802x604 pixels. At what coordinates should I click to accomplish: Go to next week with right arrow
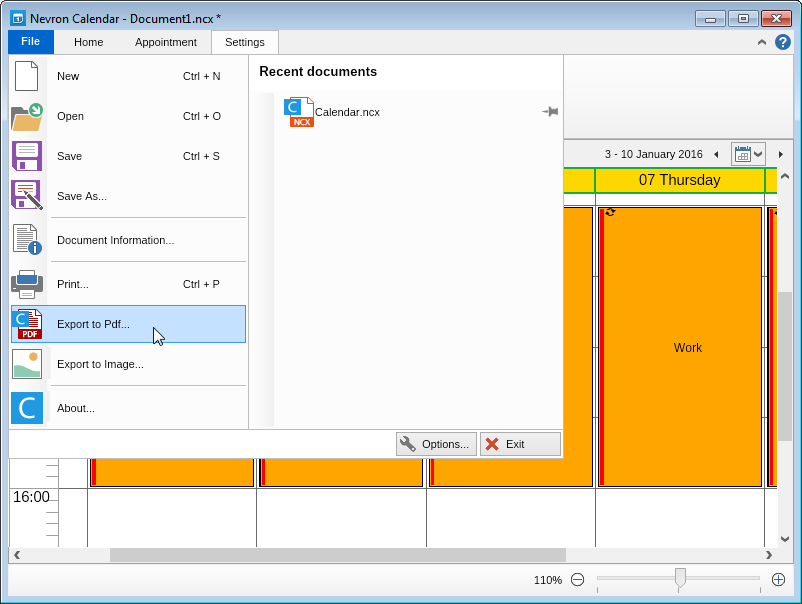(x=781, y=154)
